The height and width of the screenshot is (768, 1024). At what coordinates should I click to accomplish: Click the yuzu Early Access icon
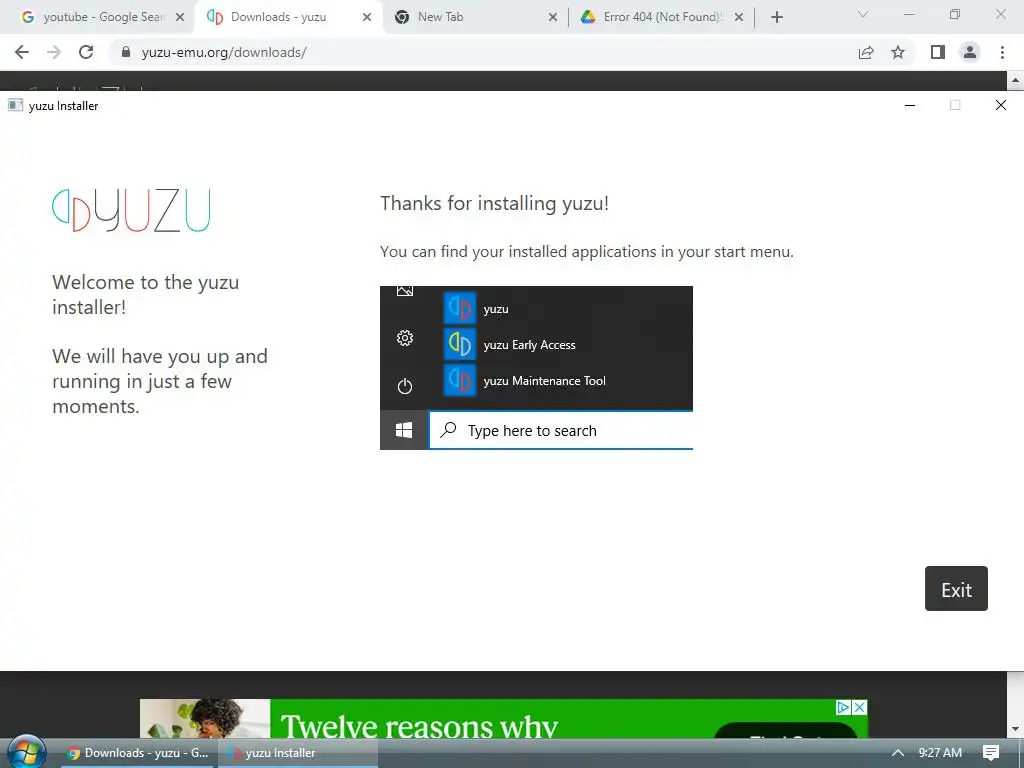pos(460,344)
